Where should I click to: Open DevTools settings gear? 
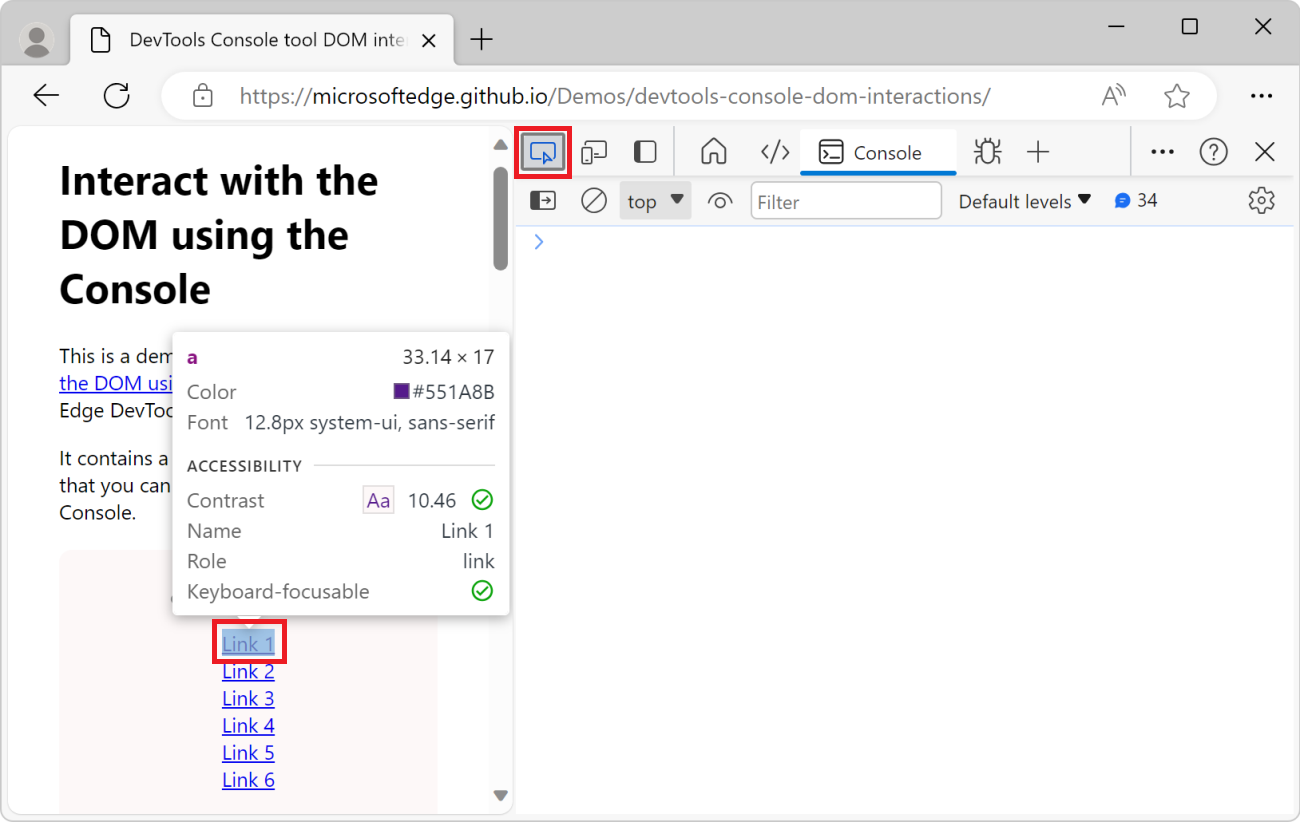point(1261,200)
